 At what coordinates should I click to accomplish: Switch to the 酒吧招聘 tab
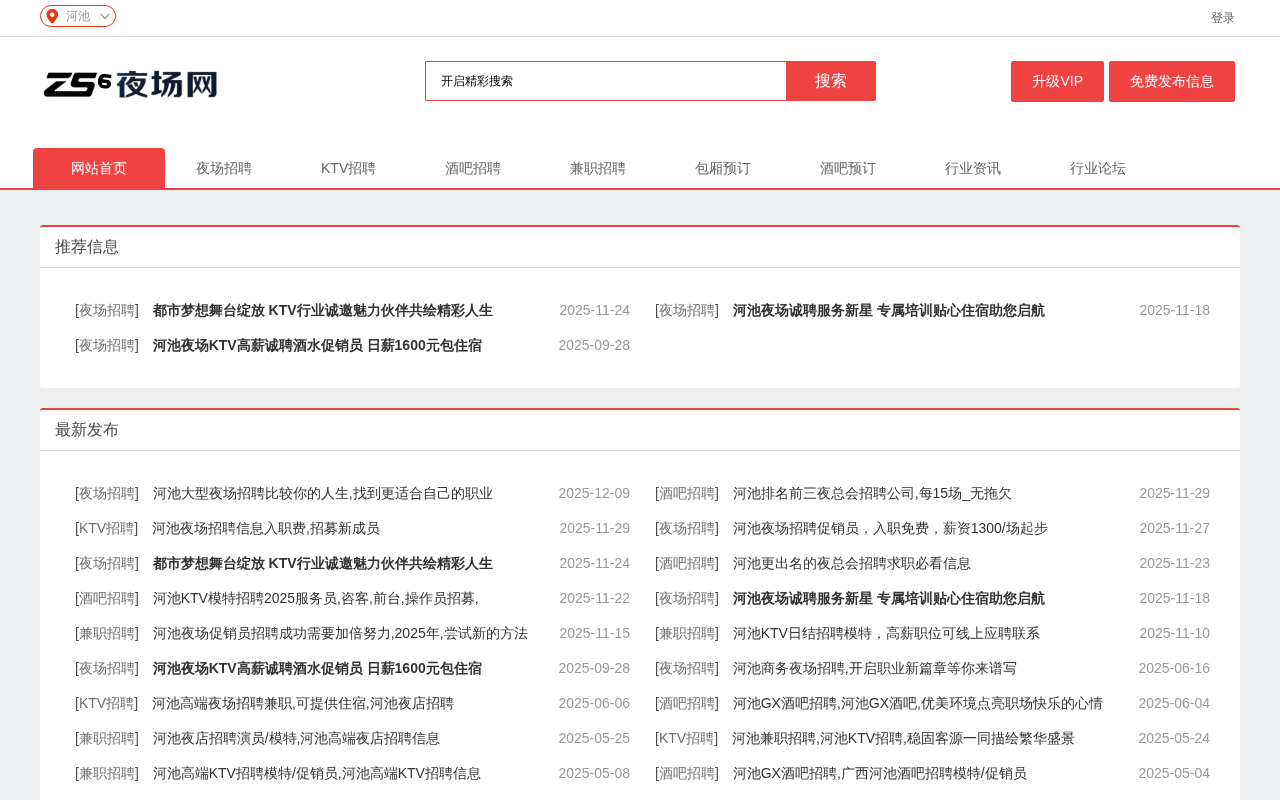click(473, 168)
